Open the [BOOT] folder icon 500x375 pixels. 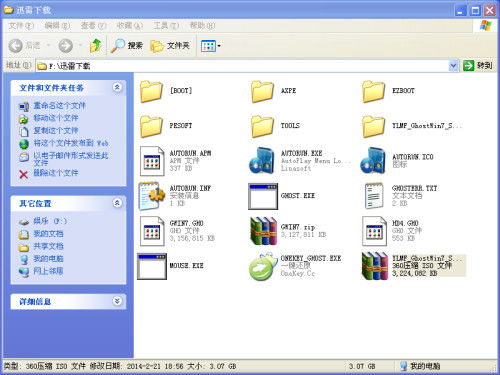(151, 91)
